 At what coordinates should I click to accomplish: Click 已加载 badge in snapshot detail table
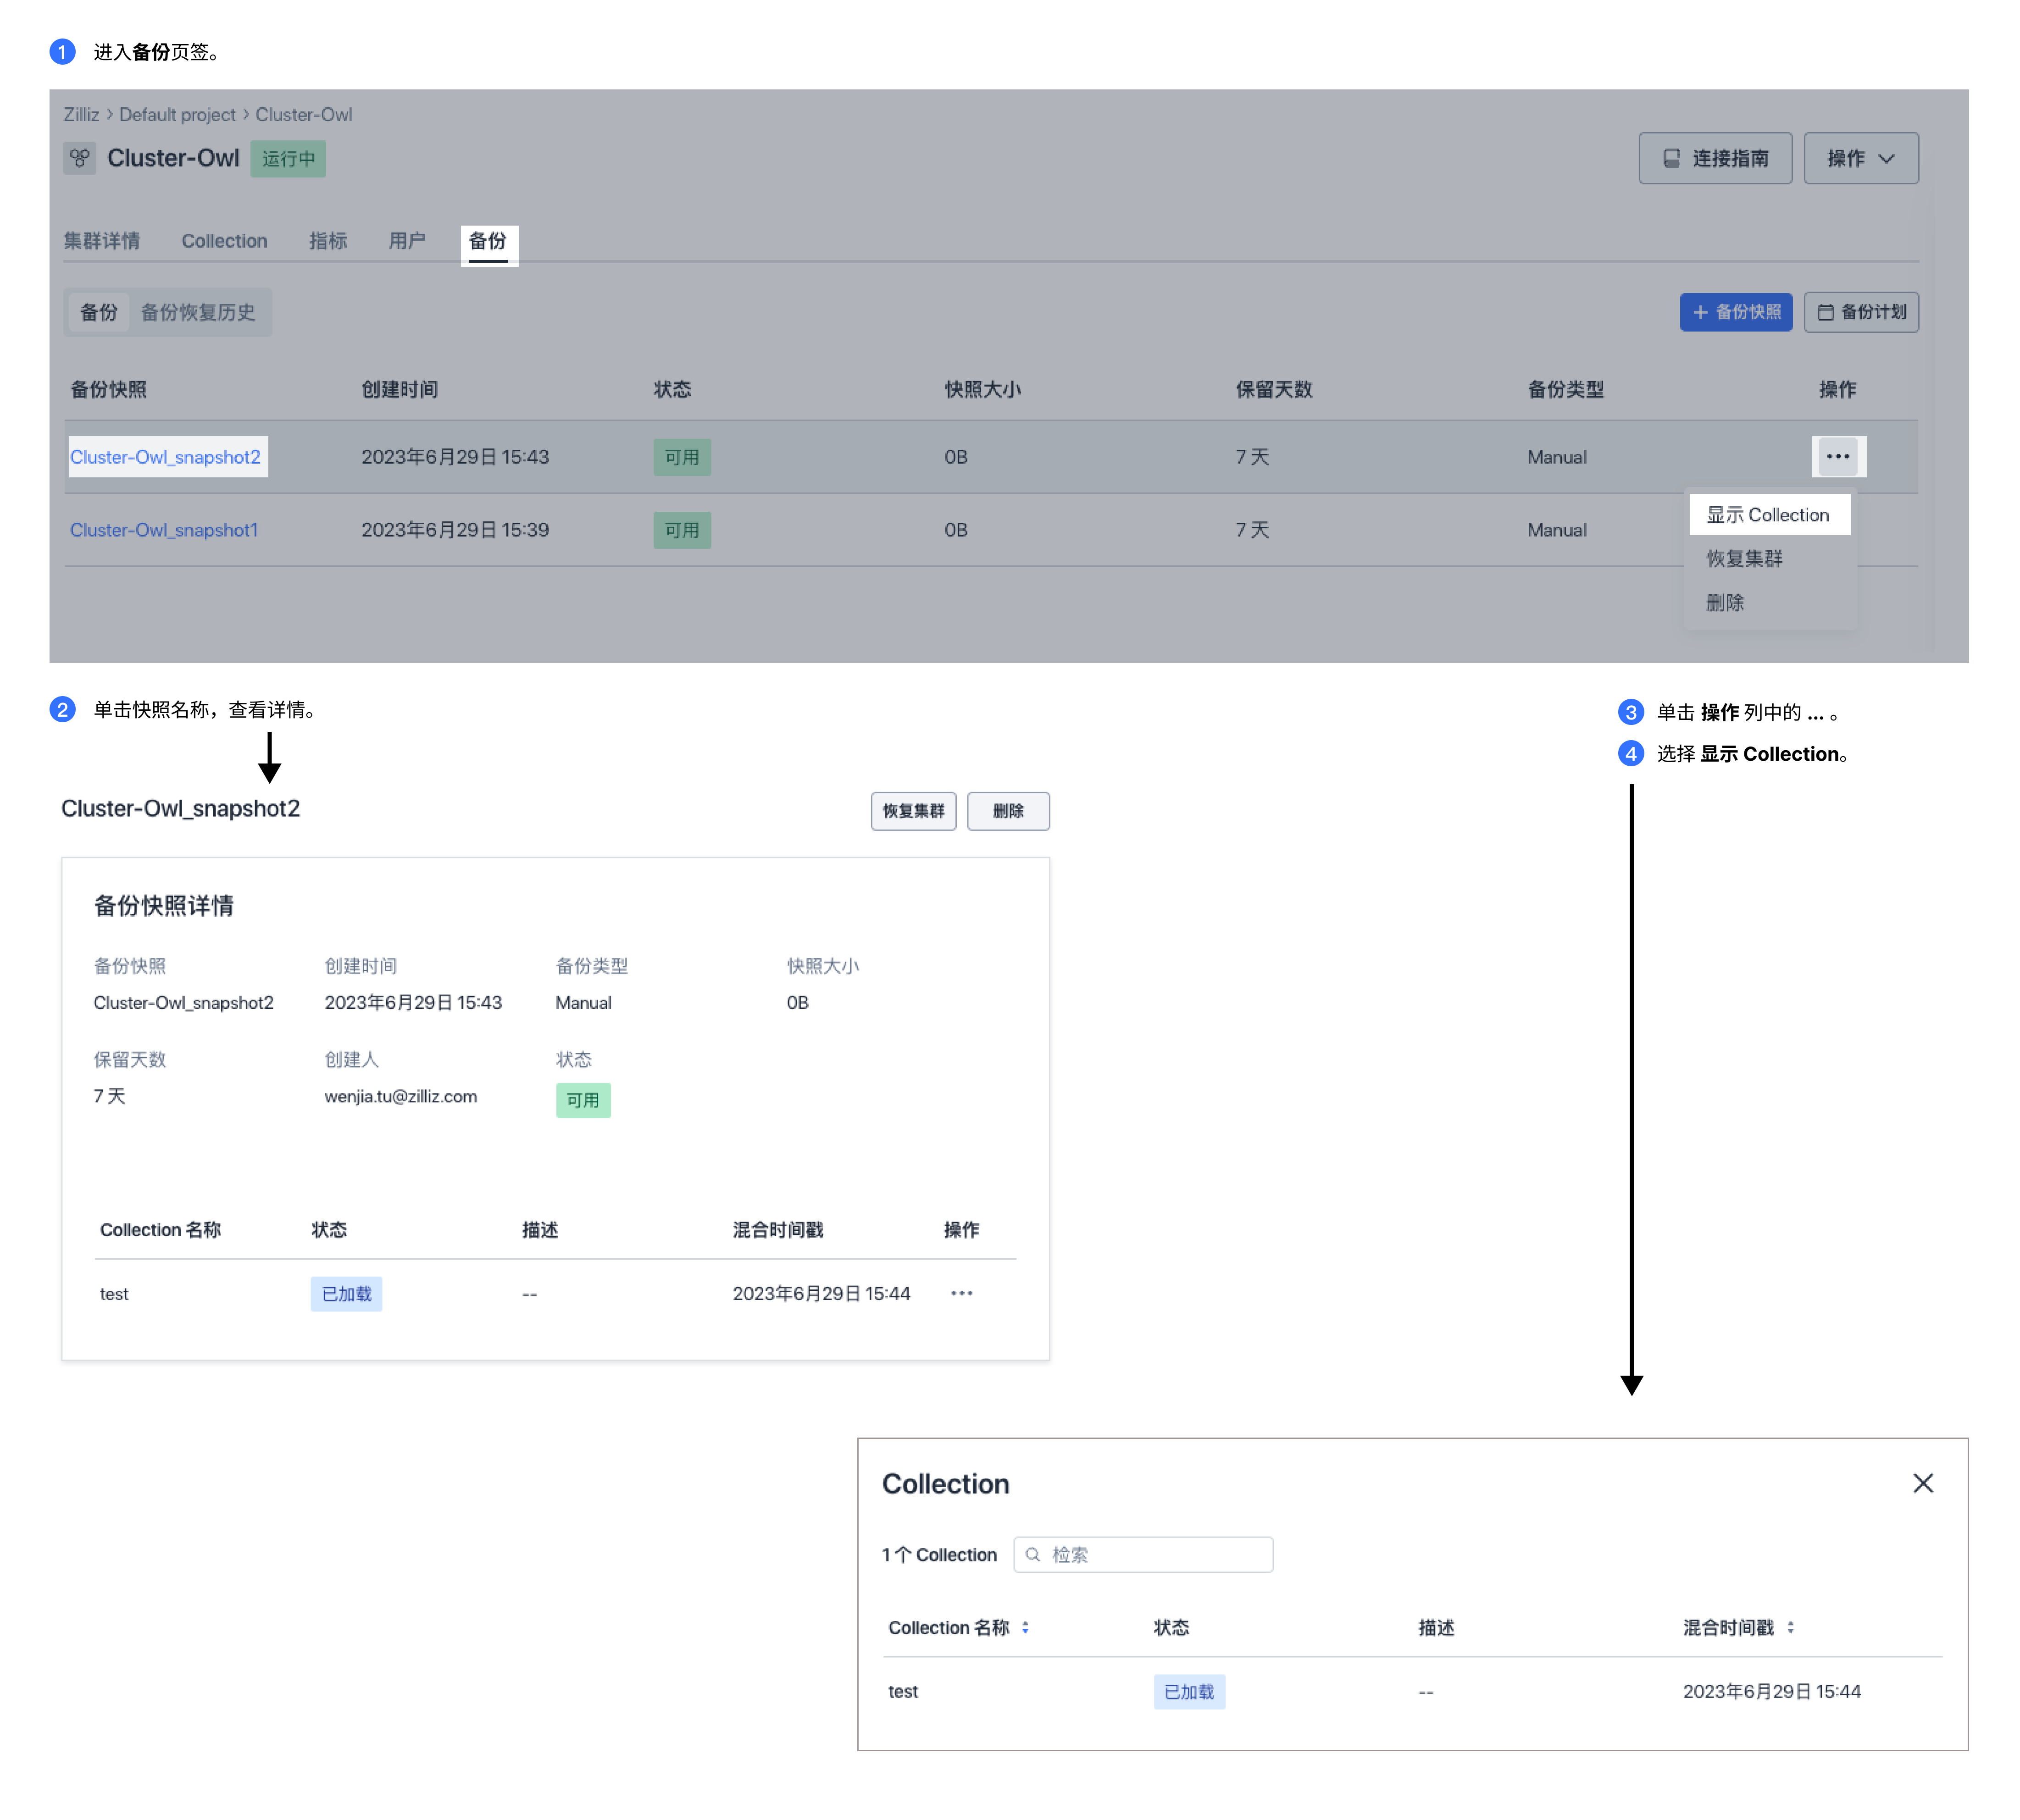pos(346,1294)
